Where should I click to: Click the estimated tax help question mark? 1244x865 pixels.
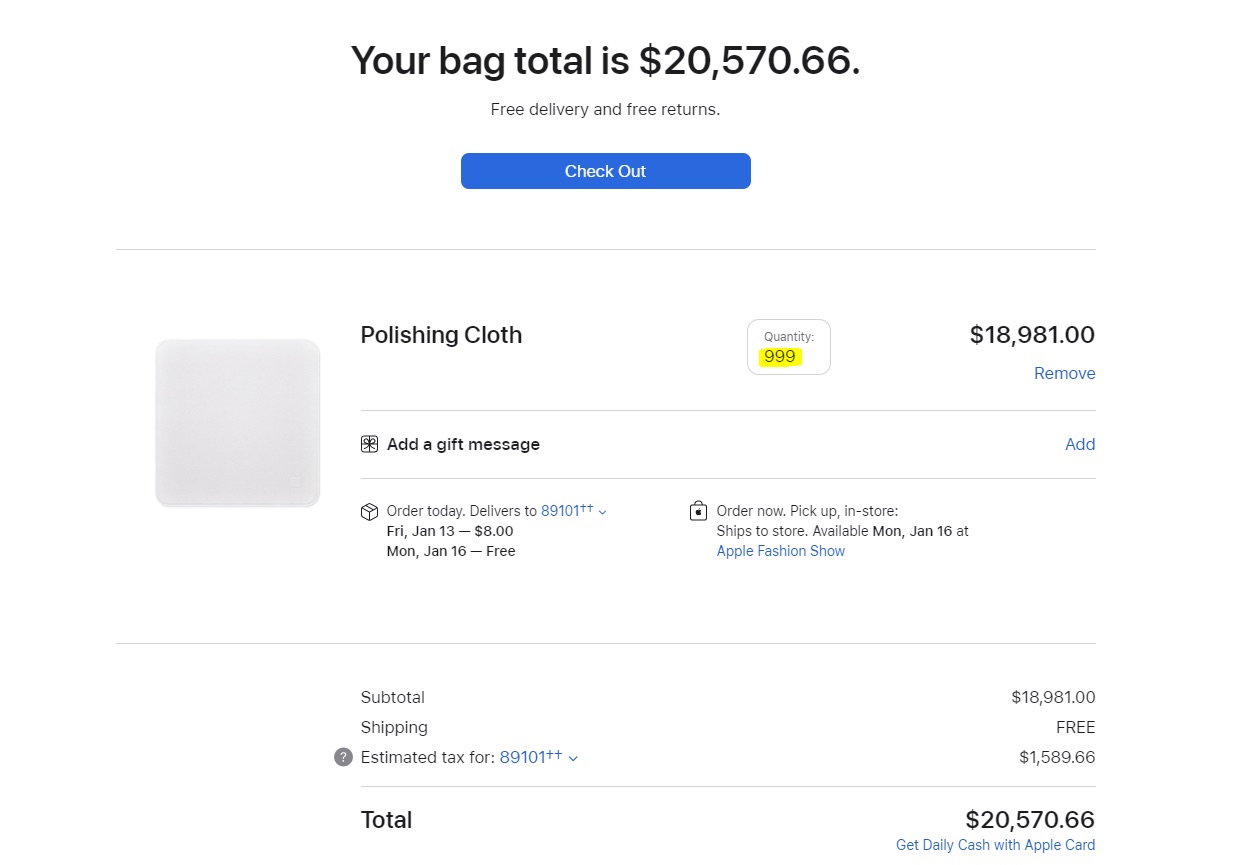(343, 757)
